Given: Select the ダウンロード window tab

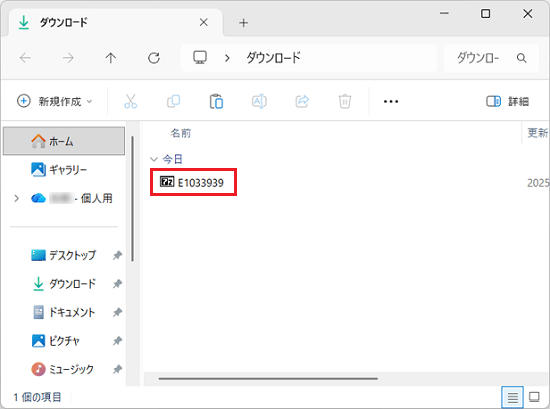Looking at the screenshot, I should [115, 23].
